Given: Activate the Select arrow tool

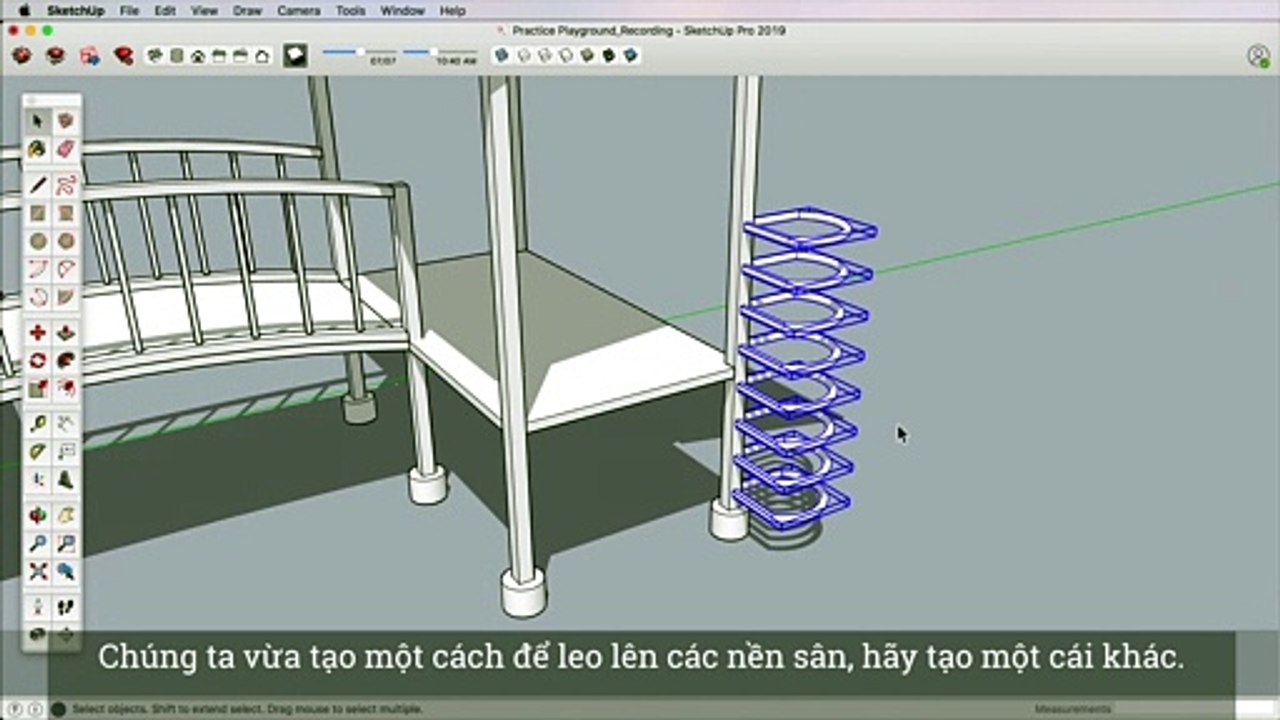Looking at the screenshot, I should tap(38, 121).
